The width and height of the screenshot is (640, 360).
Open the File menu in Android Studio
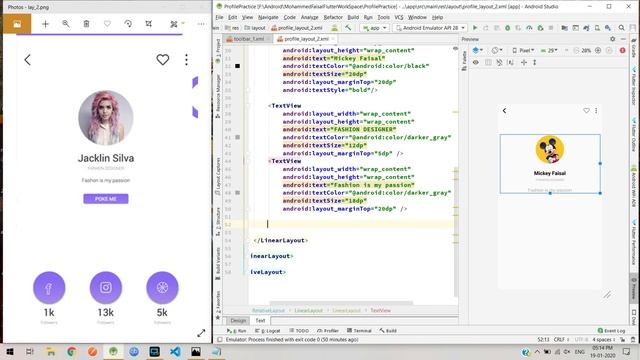219,17
